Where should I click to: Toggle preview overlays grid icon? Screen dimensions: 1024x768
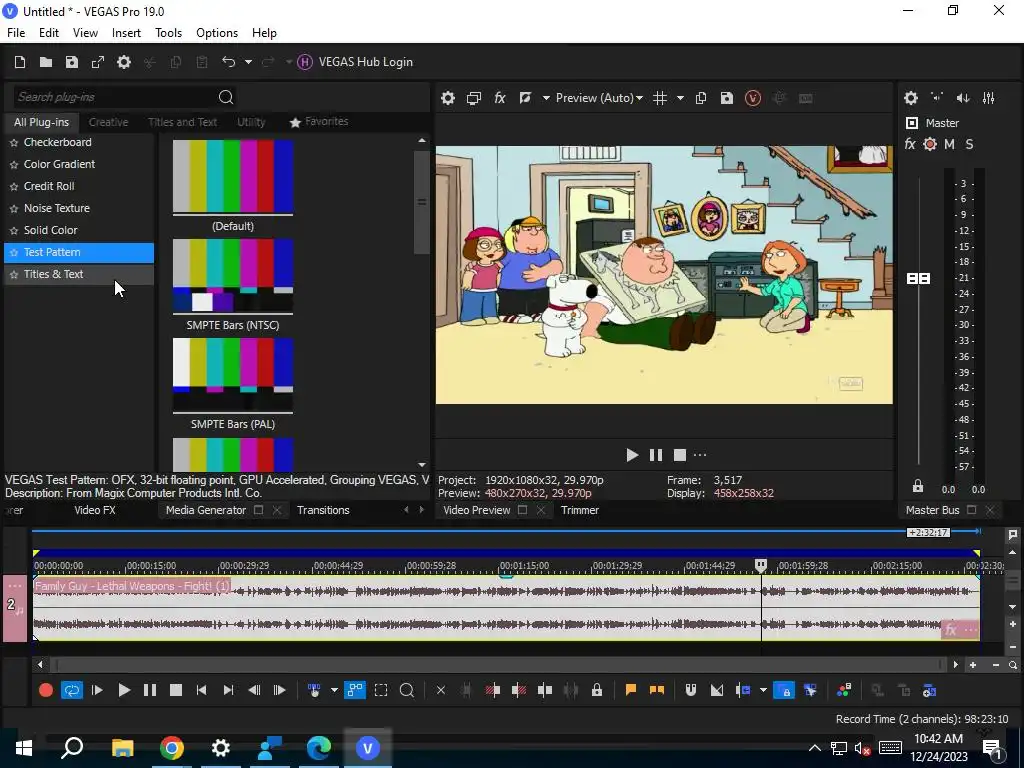660,99
